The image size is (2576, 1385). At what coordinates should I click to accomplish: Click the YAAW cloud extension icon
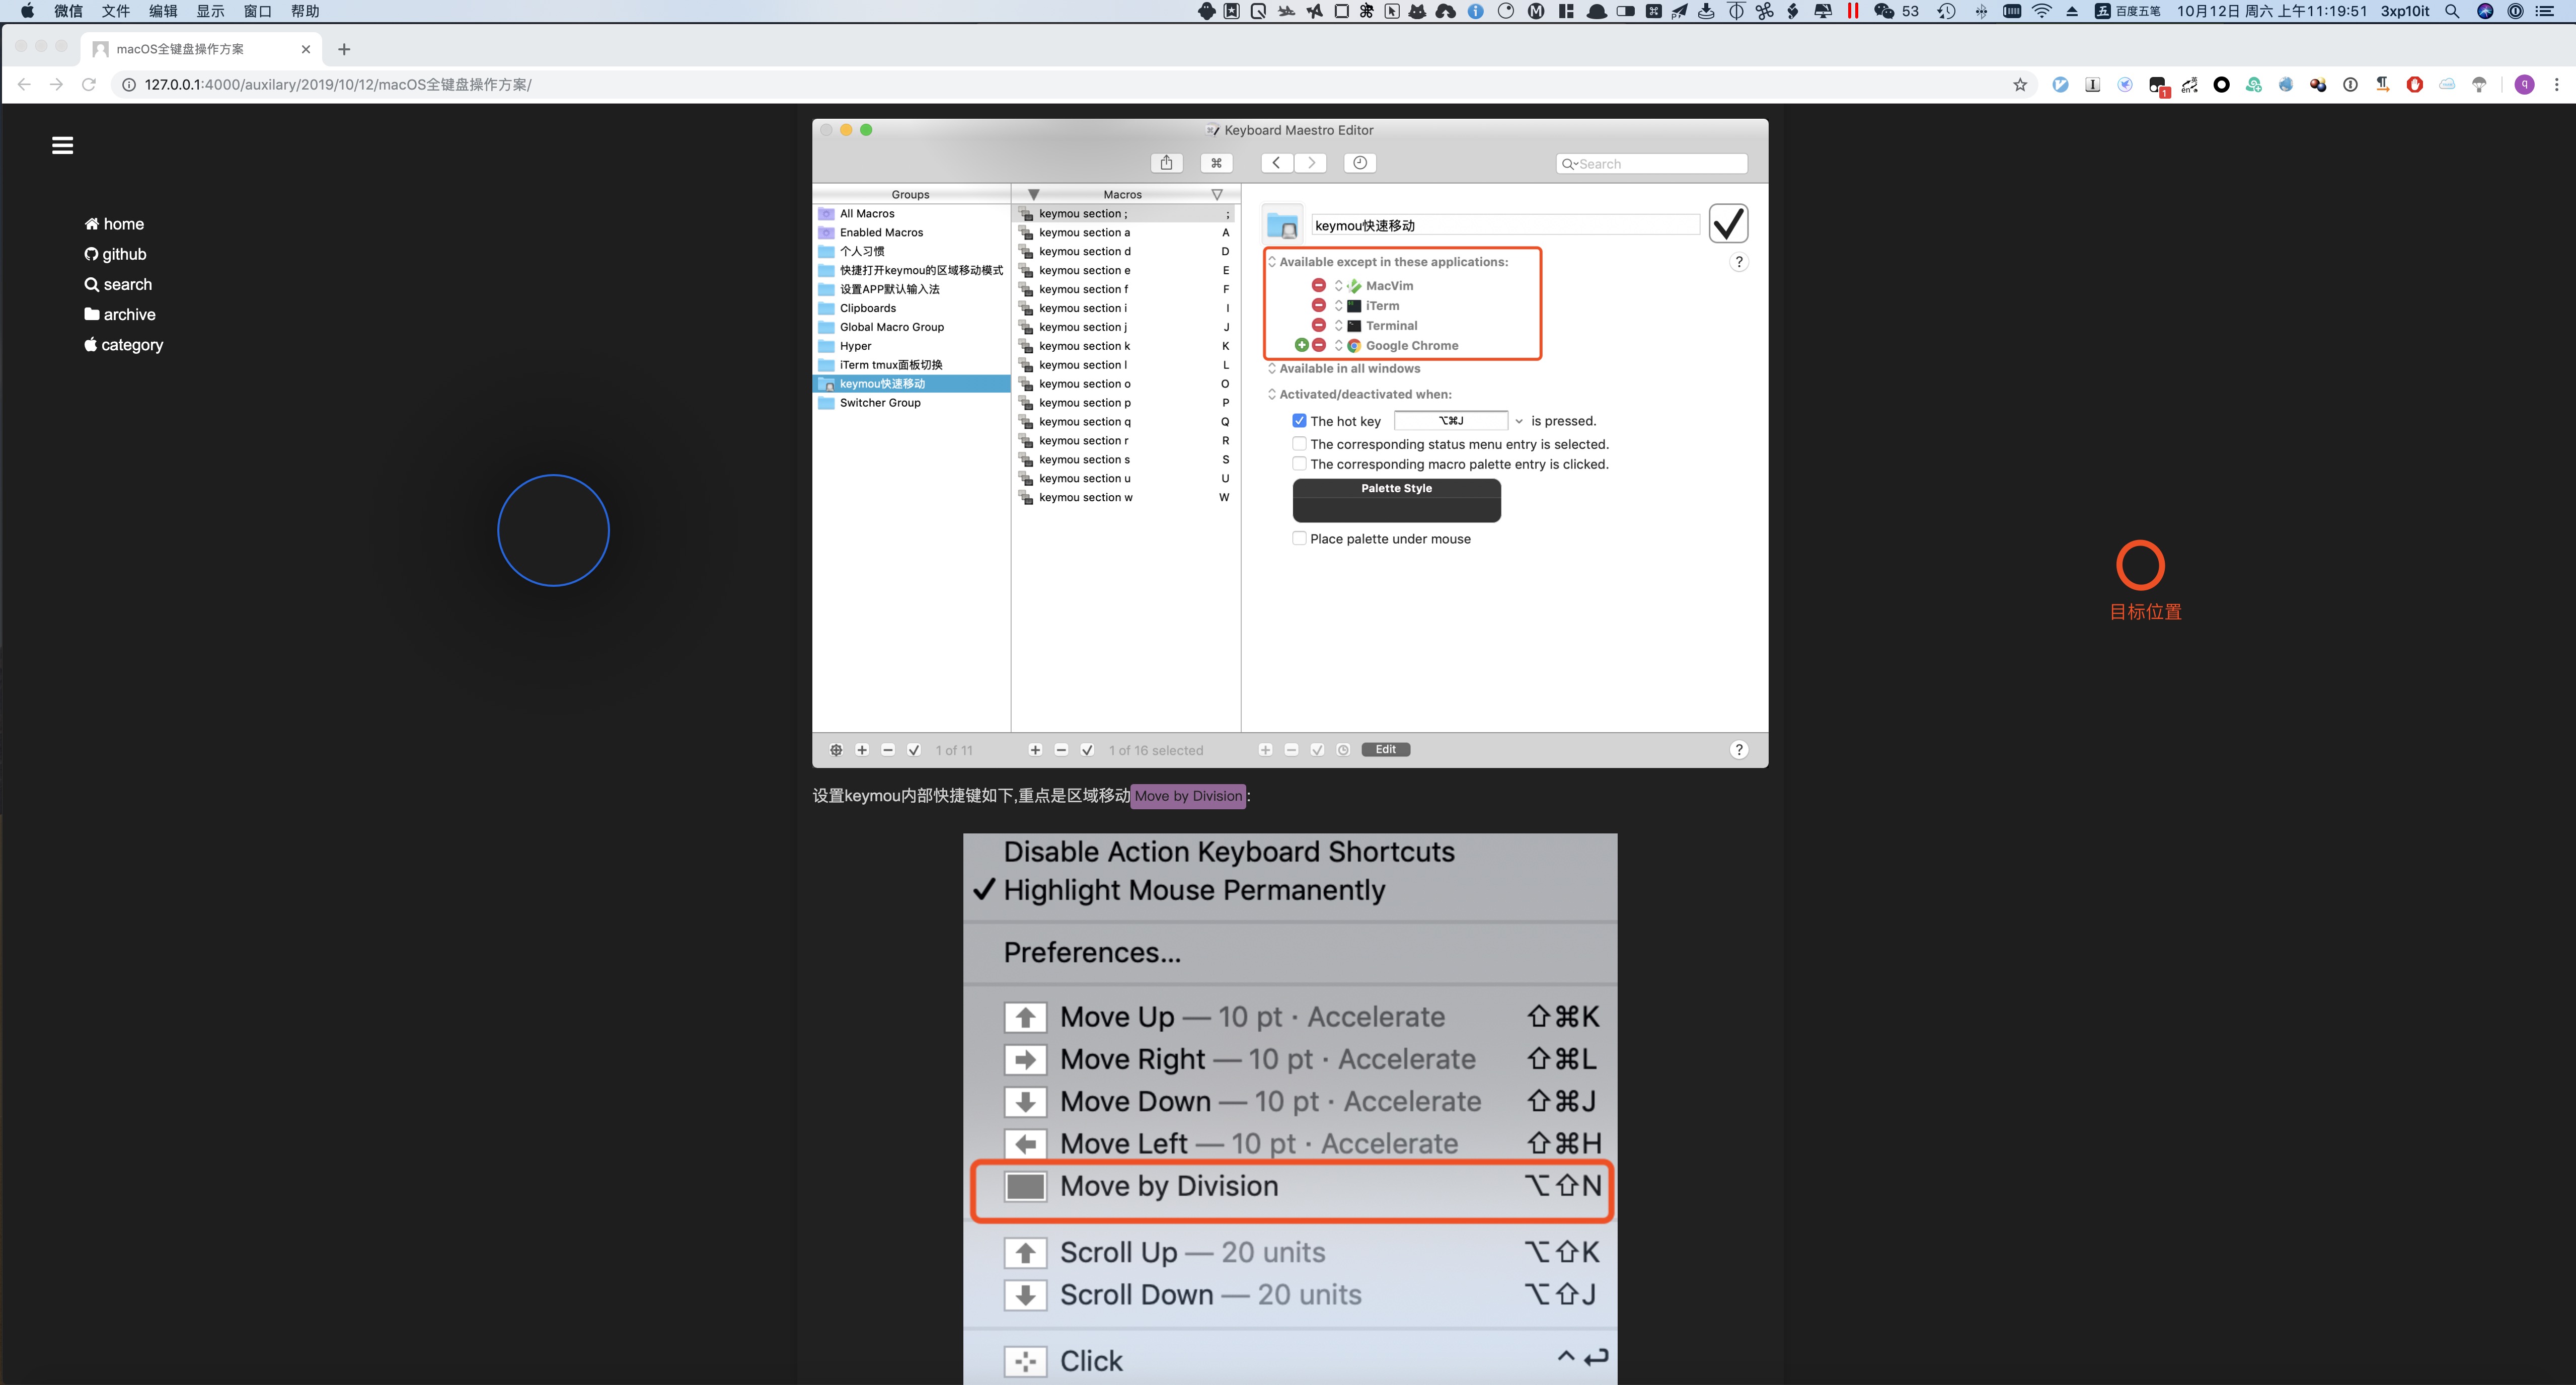2447,85
